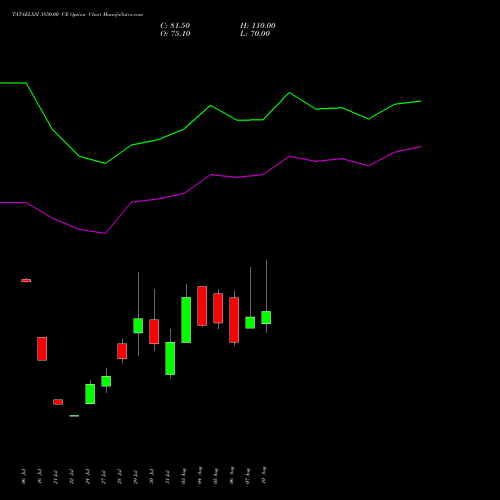
Task: Click the 04 Aug date label
Action: point(199,475)
